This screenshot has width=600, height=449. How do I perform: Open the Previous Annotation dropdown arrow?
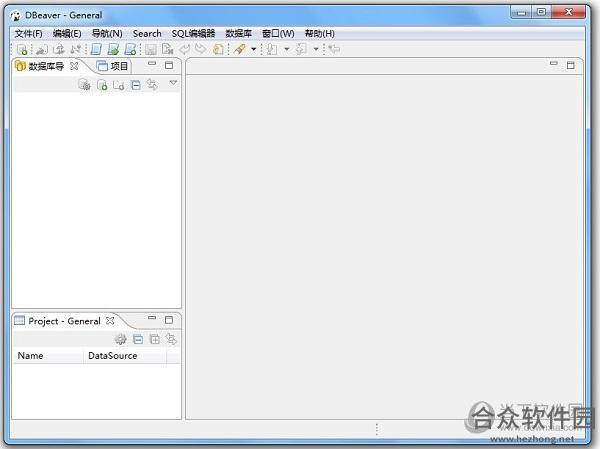316,49
